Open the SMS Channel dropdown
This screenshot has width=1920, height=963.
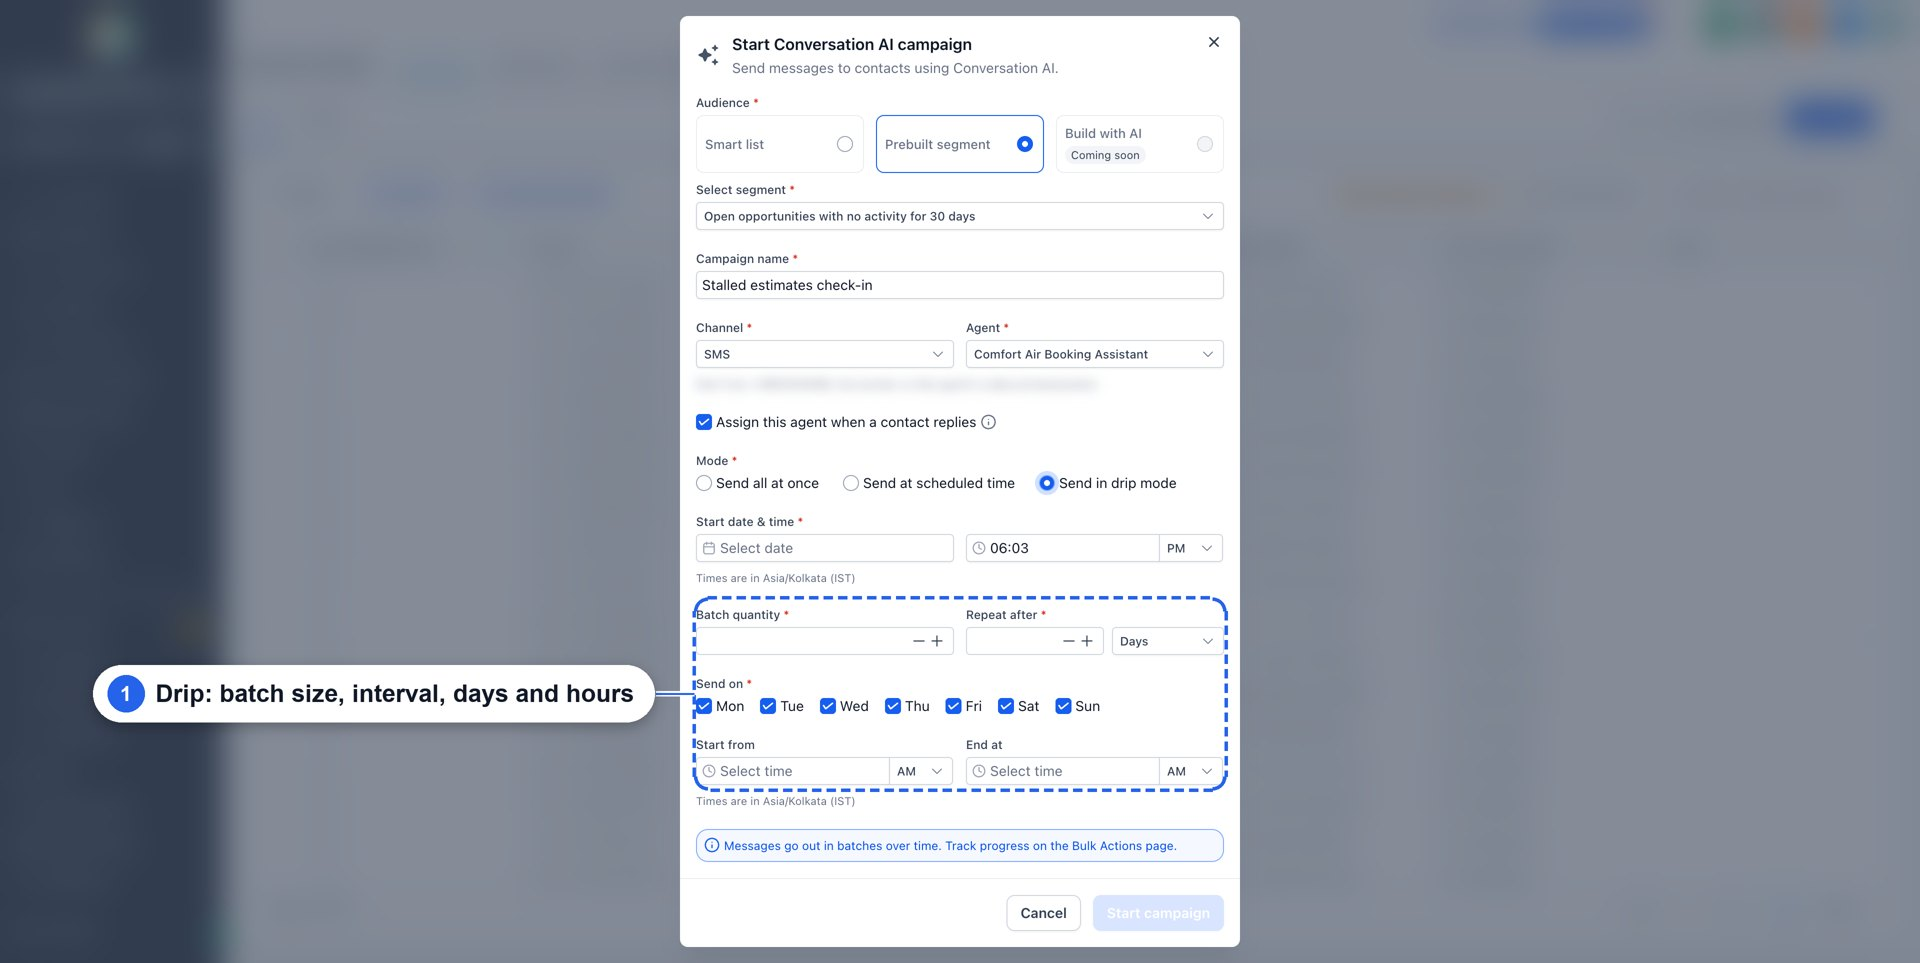pyautogui.click(x=825, y=354)
